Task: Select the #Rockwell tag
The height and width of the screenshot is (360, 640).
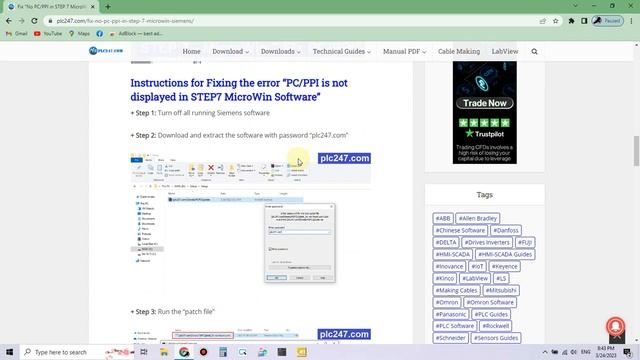Action: pyautogui.click(x=496, y=326)
